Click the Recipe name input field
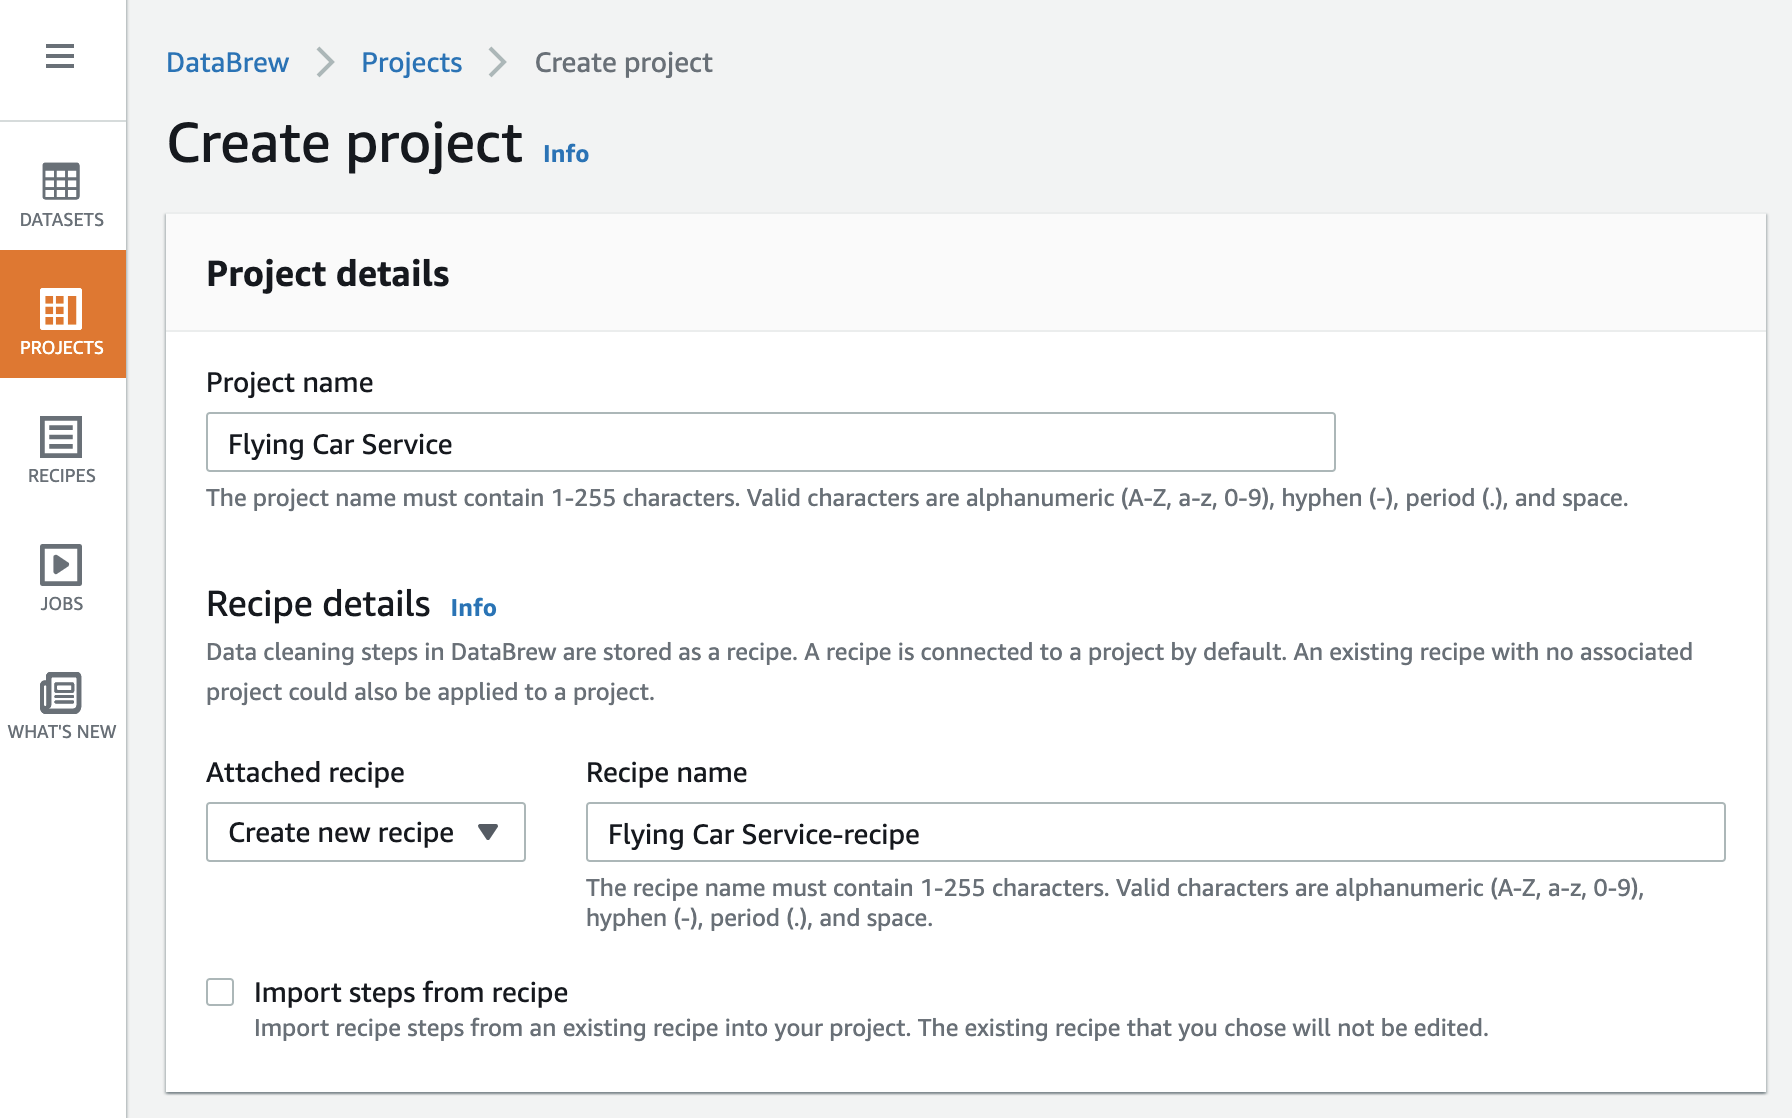This screenshot has height=1118, width=1792. pos(1156,832)
